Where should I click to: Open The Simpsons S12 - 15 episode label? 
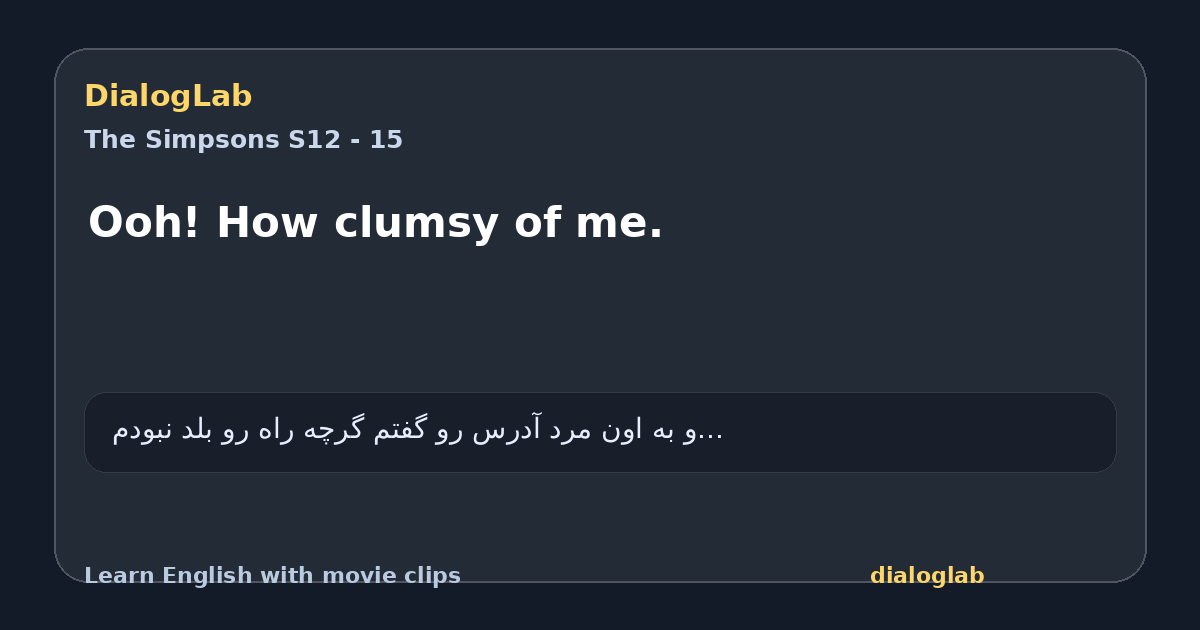243,140
